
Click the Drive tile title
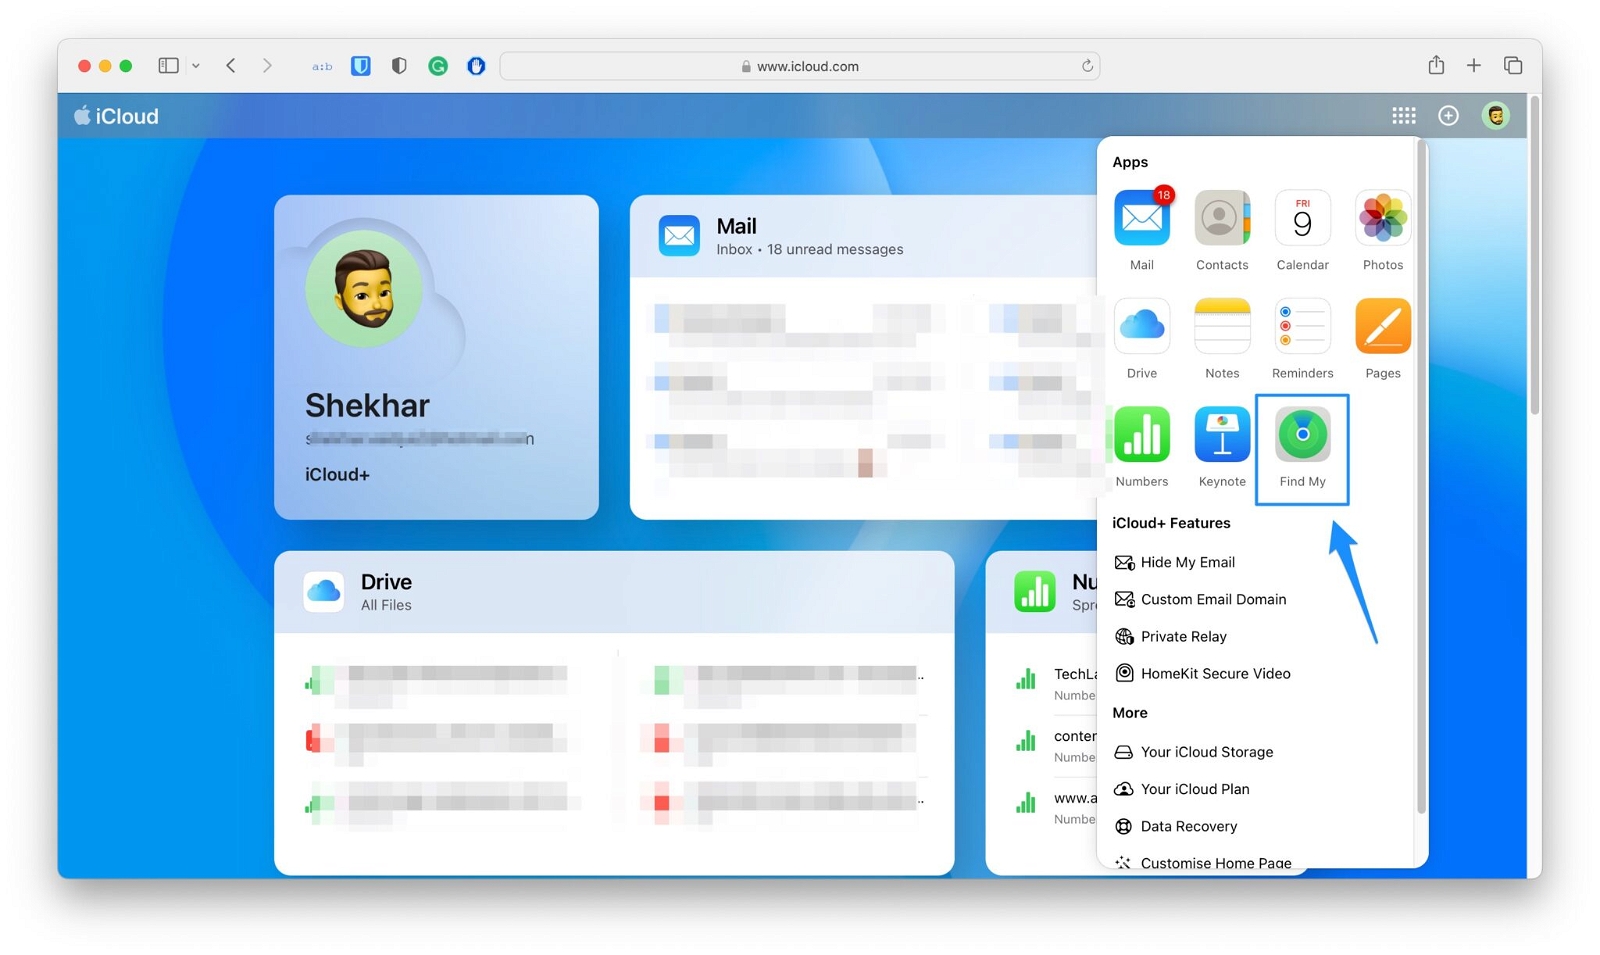click(386, 582)
